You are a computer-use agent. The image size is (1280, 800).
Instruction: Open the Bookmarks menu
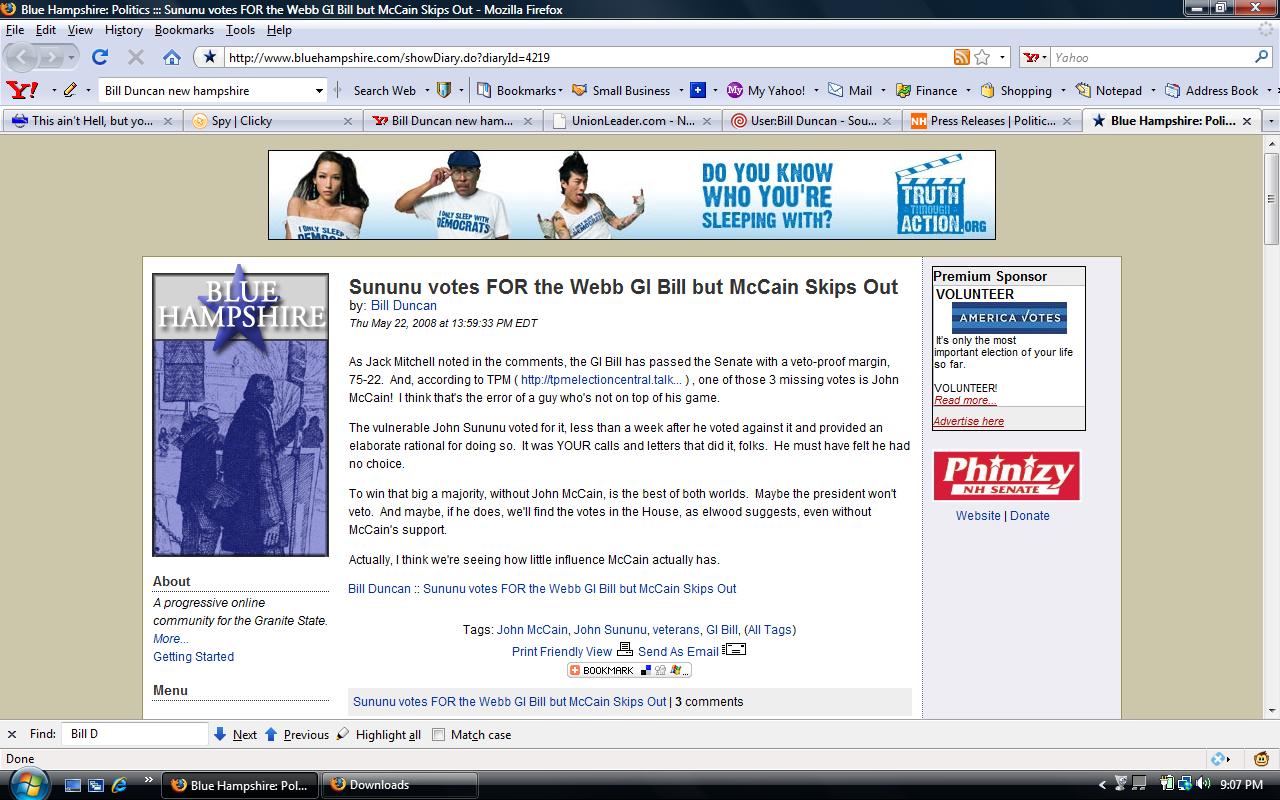pyautogui.click(x=184, y=30)
